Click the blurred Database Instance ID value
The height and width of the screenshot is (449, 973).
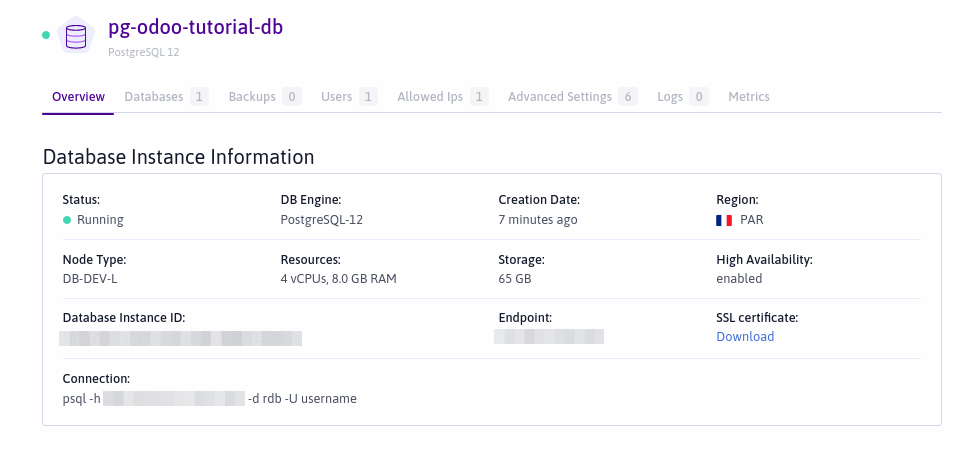[181, 338]
